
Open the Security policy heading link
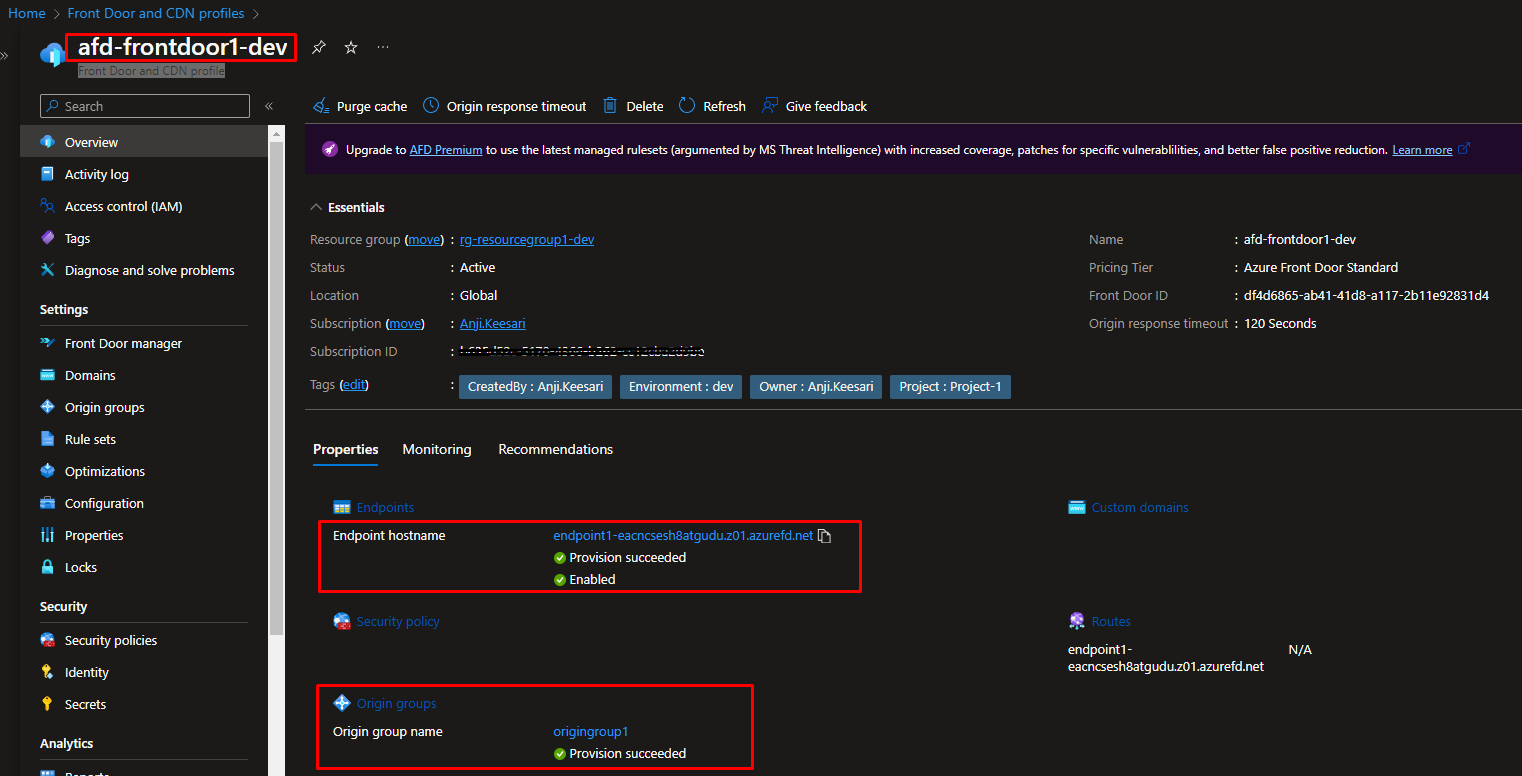(398, 622)
